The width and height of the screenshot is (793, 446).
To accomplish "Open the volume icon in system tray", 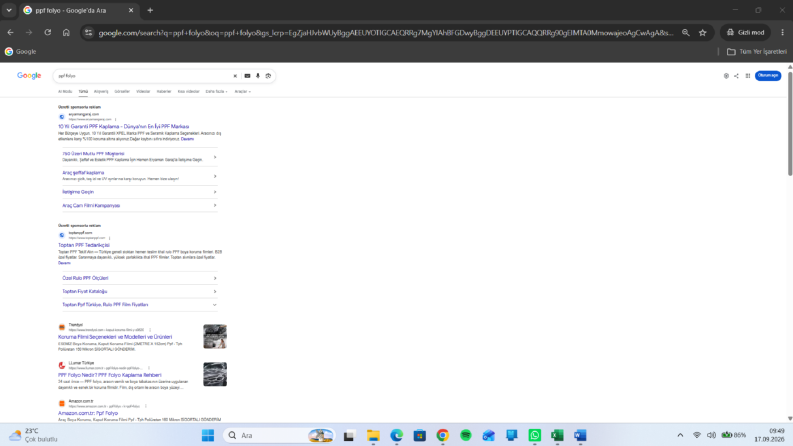I will click(711, 435).
